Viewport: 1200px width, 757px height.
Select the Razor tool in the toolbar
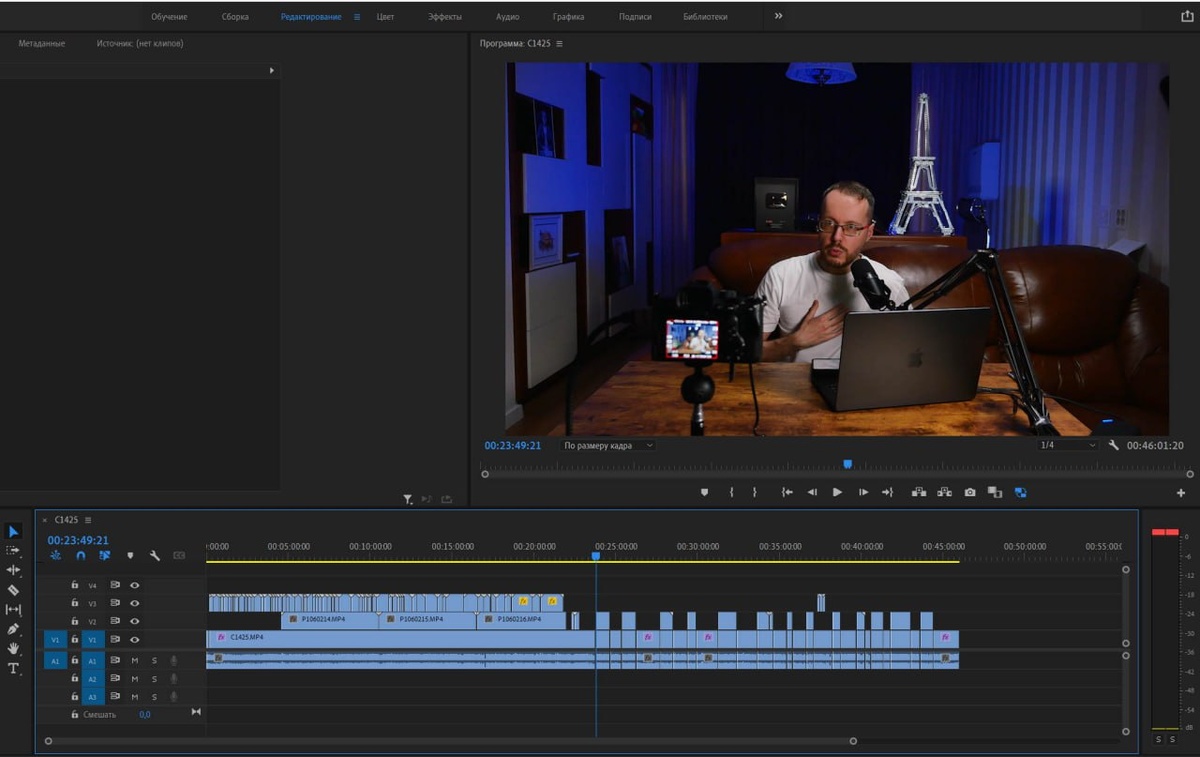click(x=13, y=590)
